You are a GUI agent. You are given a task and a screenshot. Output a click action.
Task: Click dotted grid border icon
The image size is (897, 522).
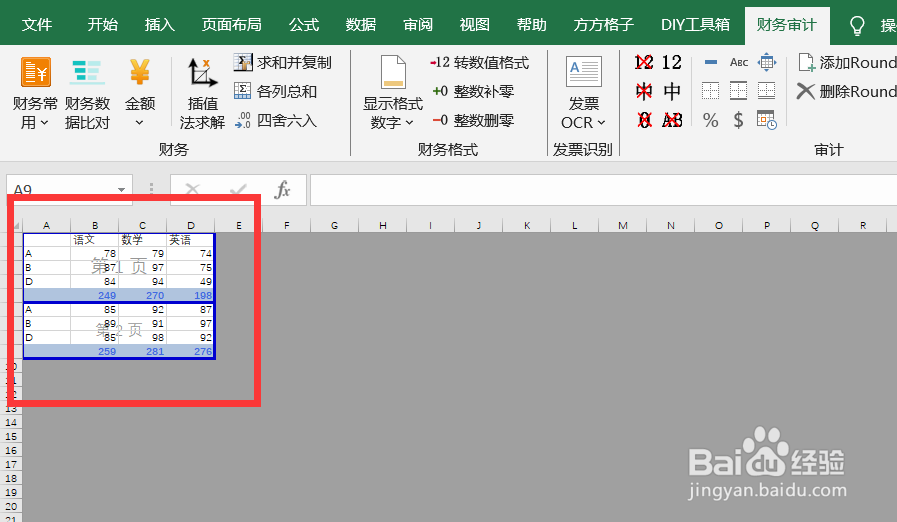coord(711,91)
